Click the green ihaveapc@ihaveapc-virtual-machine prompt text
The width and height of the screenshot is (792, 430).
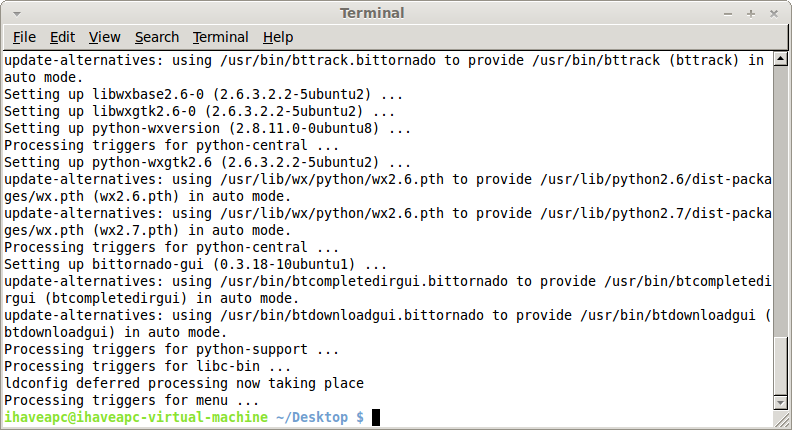click(x=136, y=417)
